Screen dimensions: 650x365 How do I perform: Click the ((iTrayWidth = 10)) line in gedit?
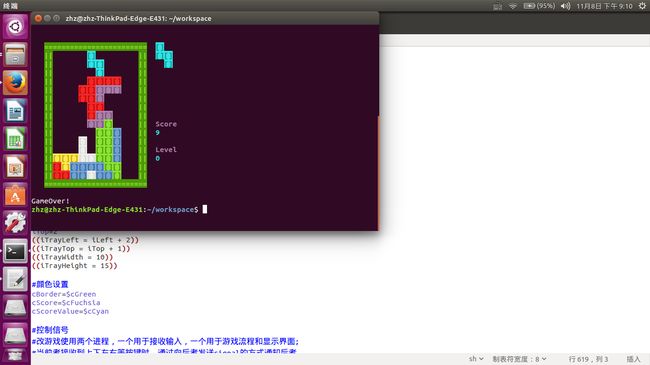click(x=72, y=257)
